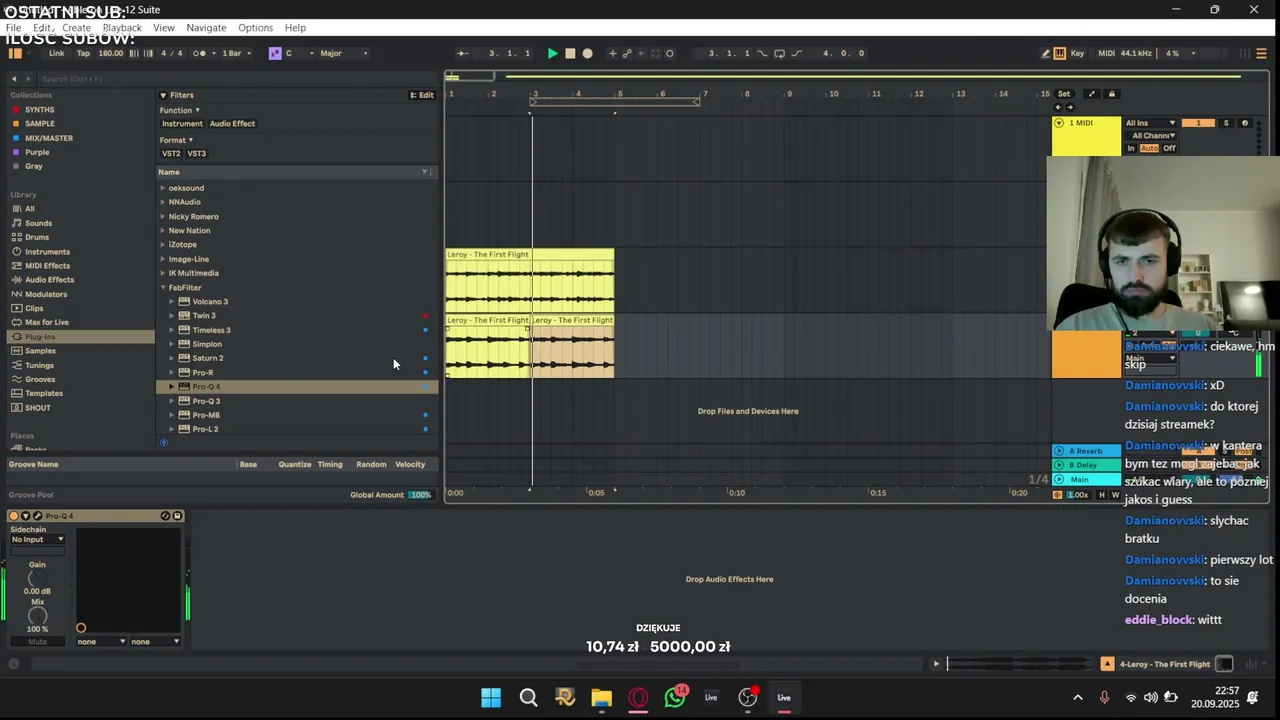Set monitor to Auto on MIDI track
The image size is (1280, 720).
tap(1149, 148)
